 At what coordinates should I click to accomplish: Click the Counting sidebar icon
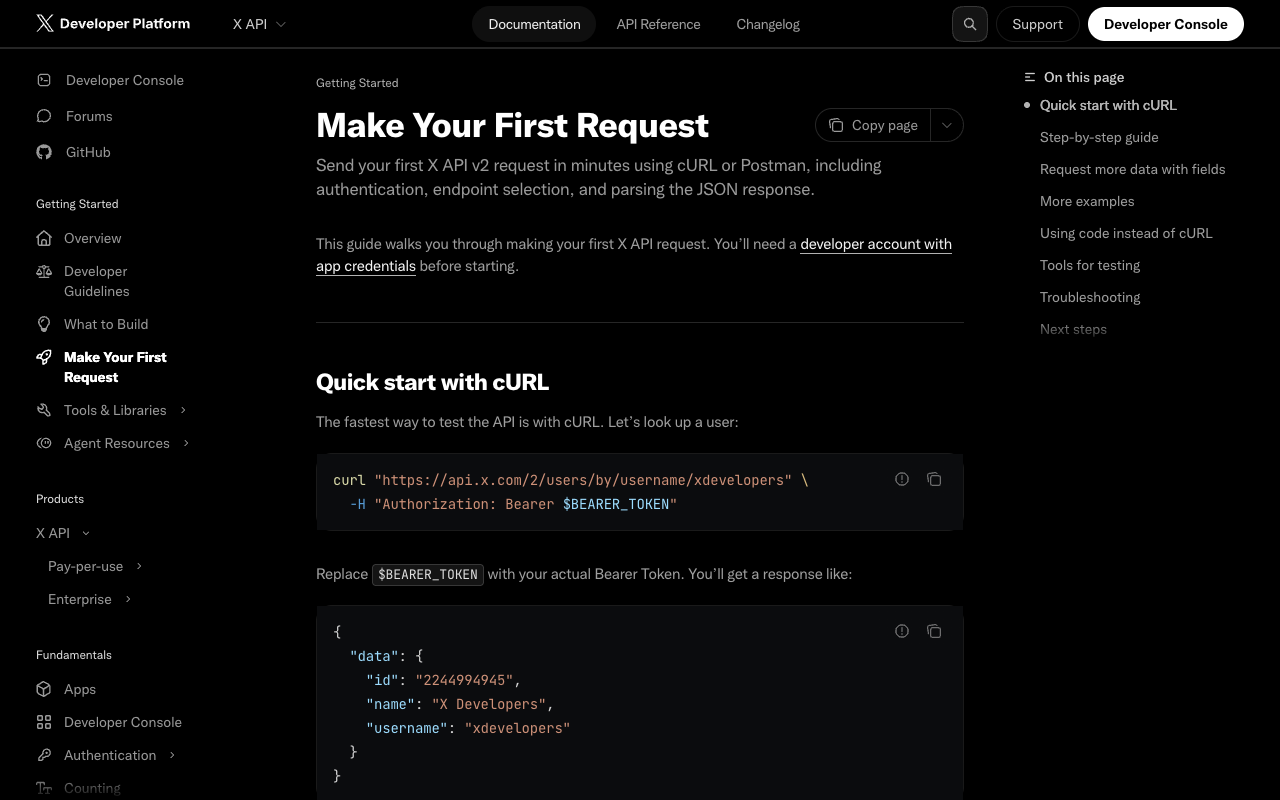(44, 788)
